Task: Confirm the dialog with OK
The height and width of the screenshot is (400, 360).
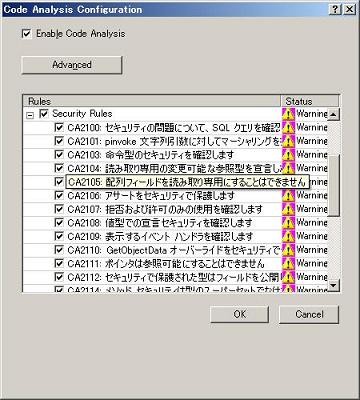Action: point(240,314)
